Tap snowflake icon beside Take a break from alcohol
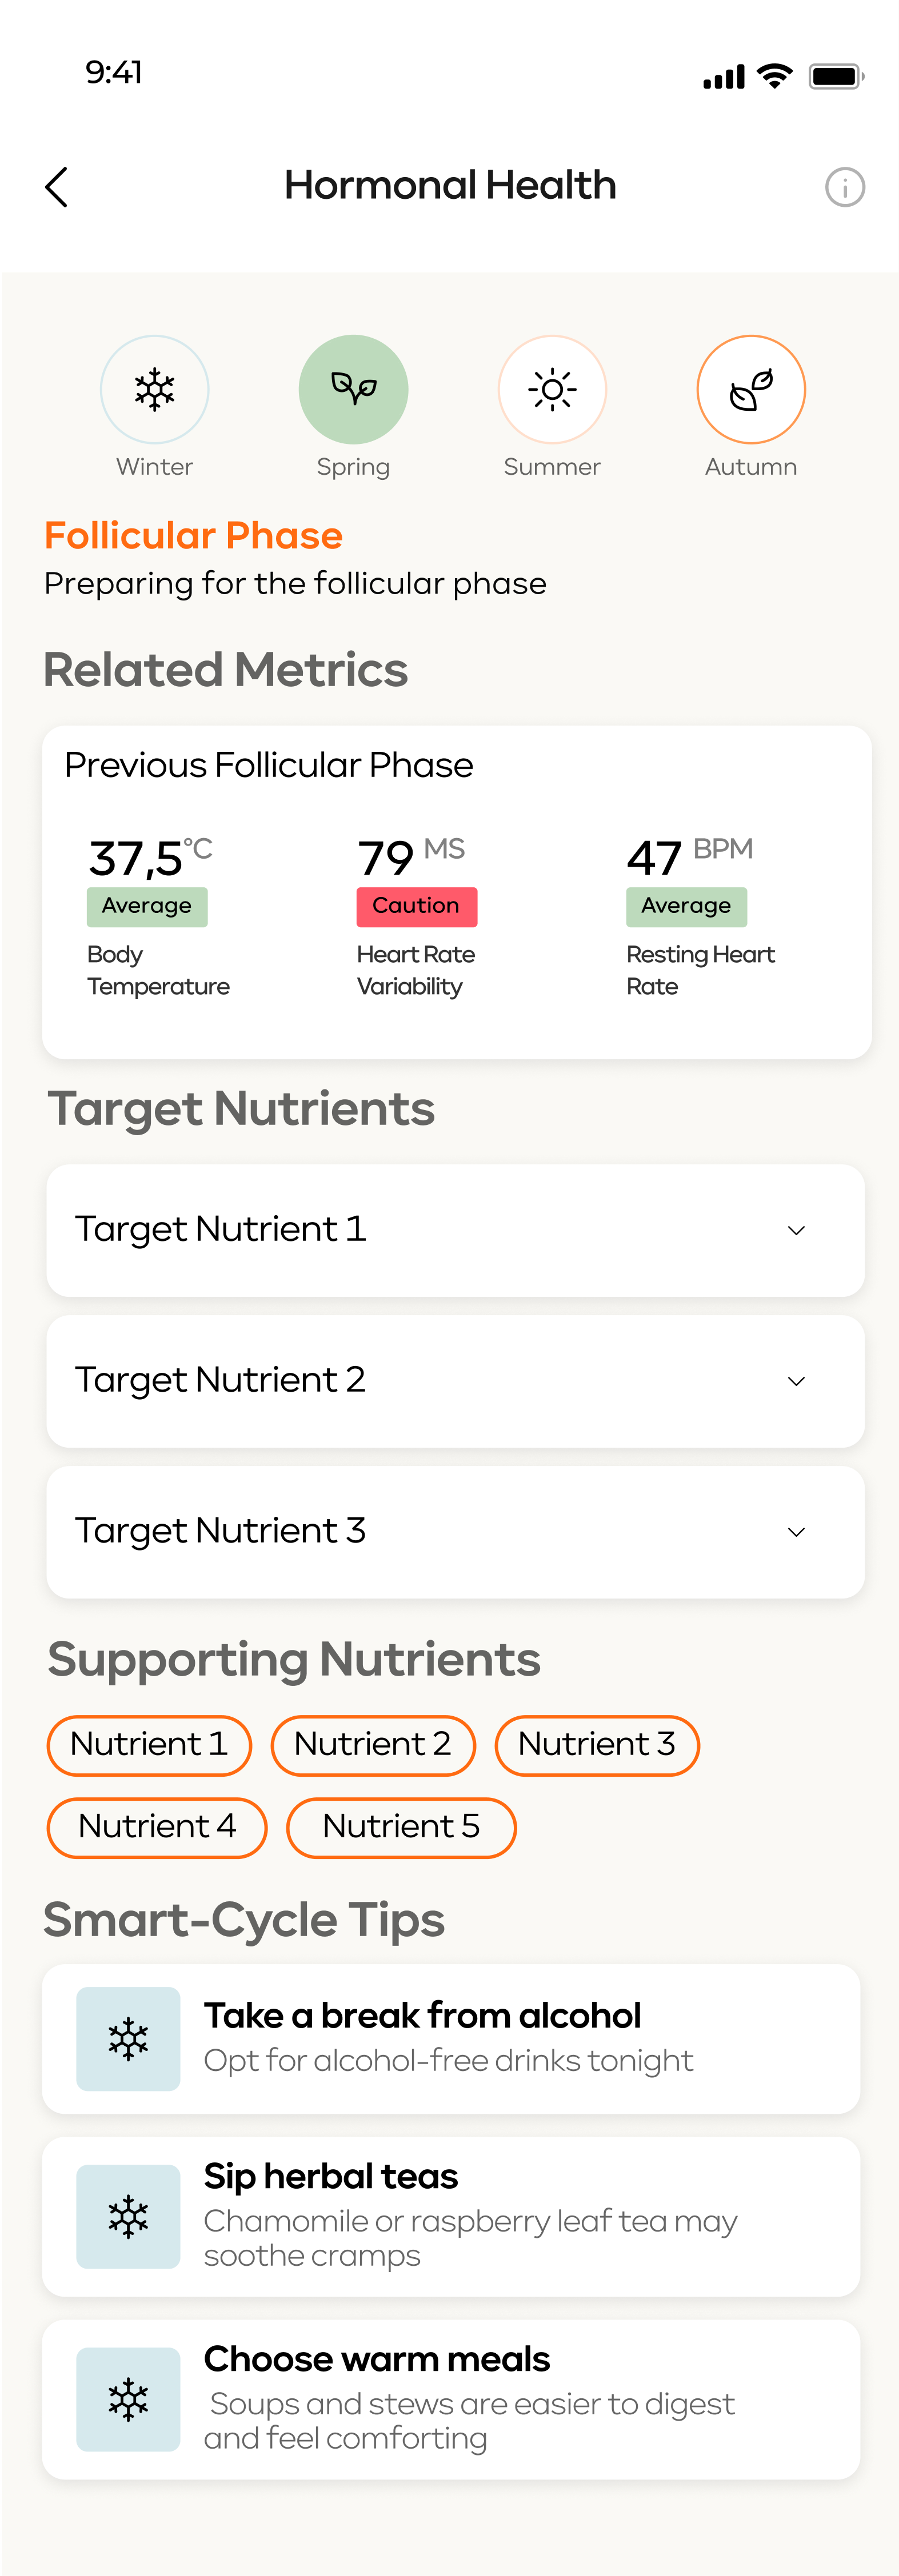Viewport: 899px width, 2576px height. (x=128, y=2038)
